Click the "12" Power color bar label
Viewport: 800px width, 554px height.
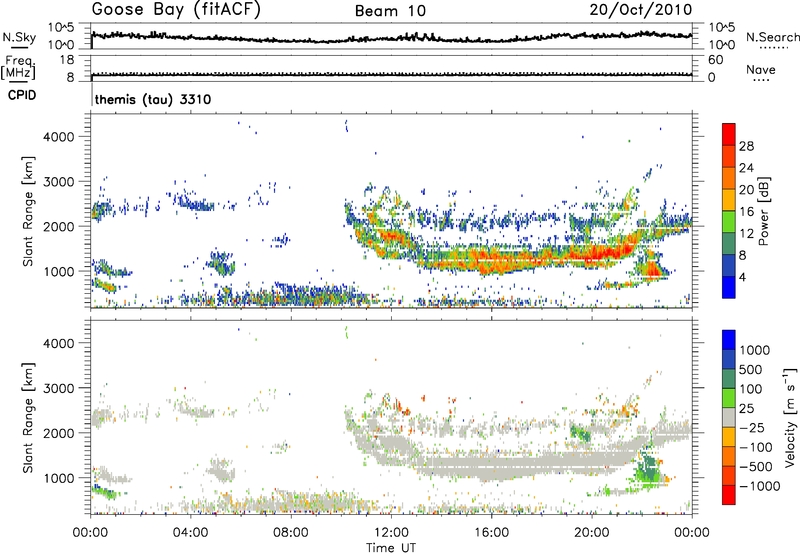coord(746,234)
